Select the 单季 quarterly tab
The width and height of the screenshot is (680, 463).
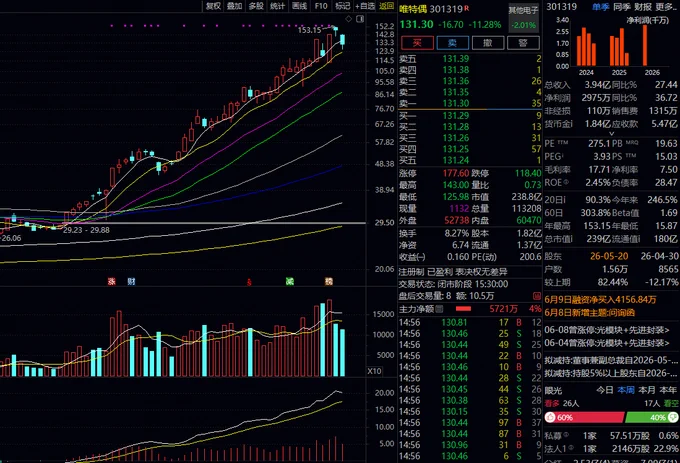pos(601,7)
